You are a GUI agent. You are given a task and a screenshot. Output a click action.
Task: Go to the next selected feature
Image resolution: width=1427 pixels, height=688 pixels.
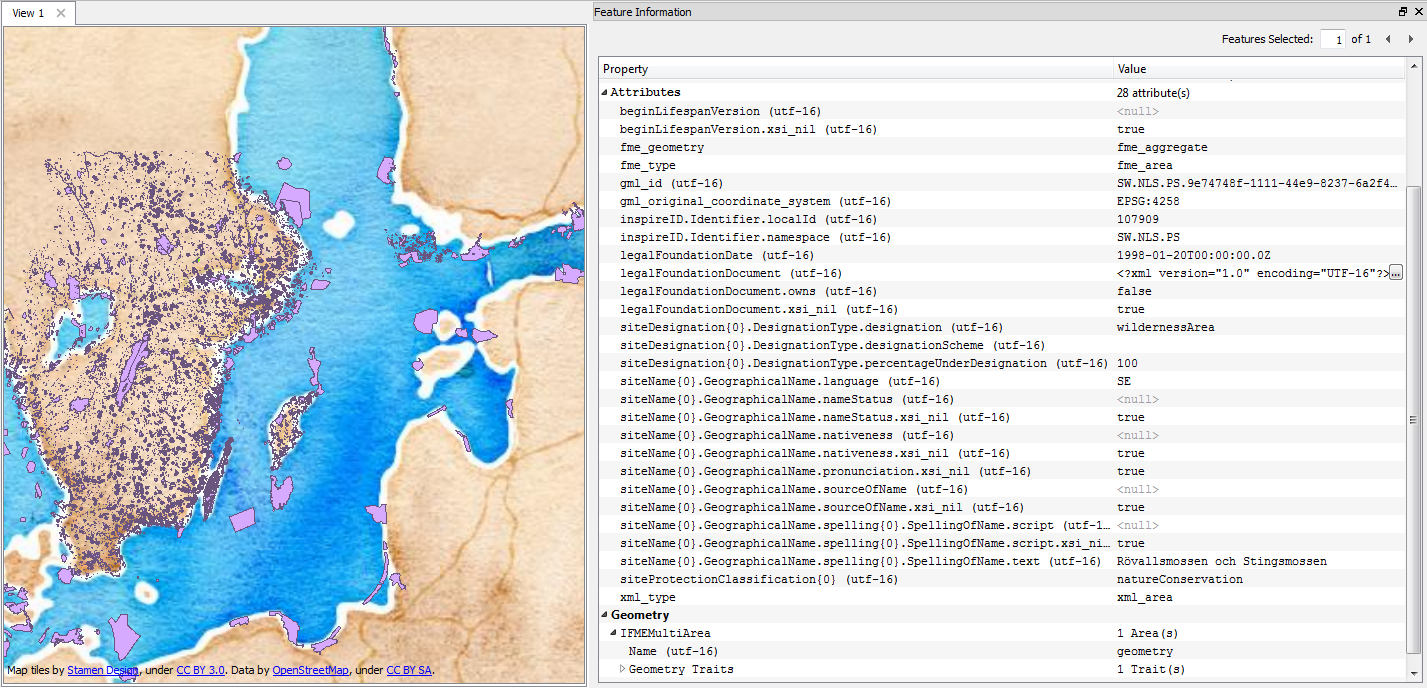coord(1410,39)
